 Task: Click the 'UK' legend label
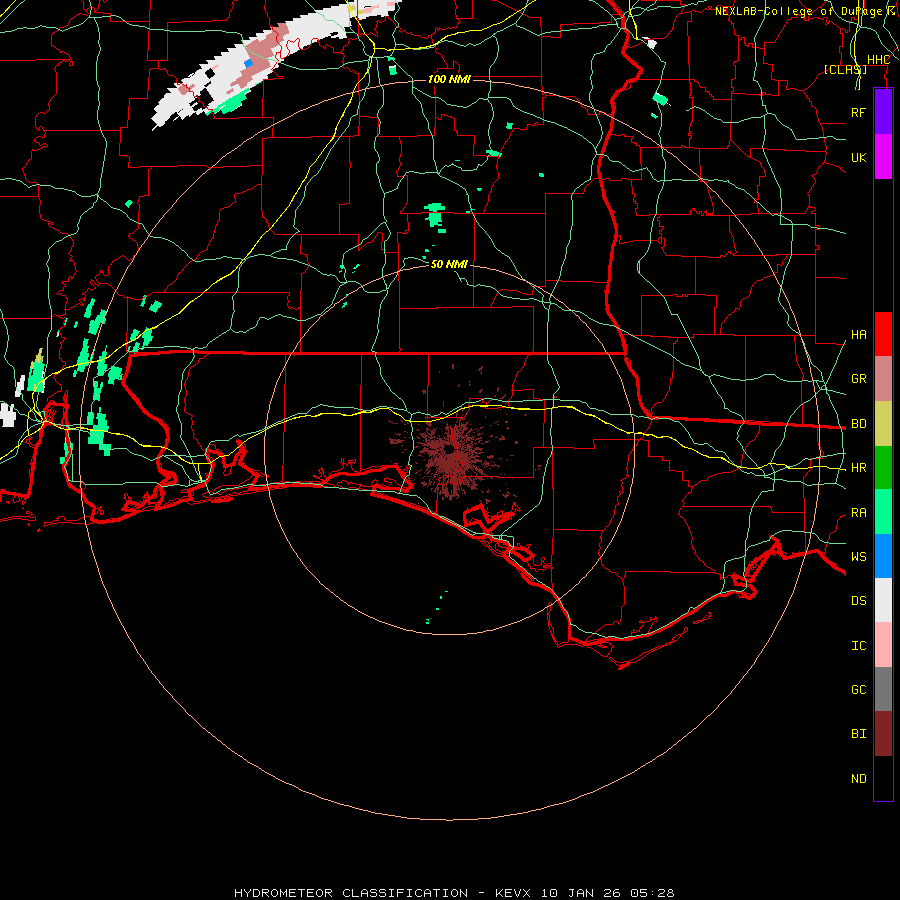point(858,157)
